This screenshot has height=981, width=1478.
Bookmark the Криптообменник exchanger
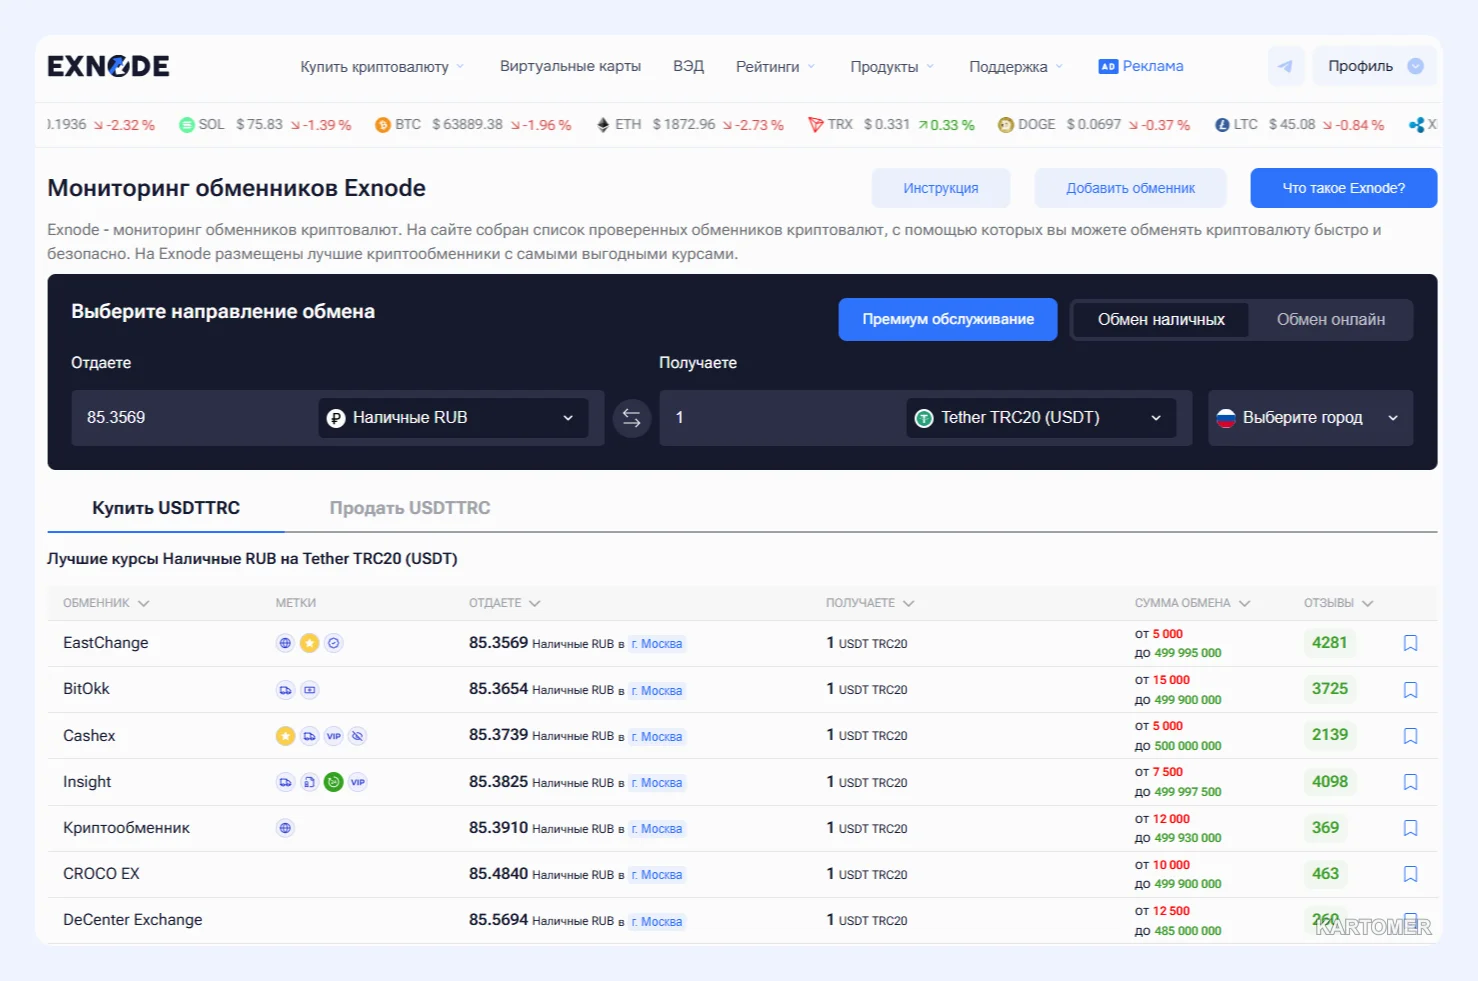1410,828
